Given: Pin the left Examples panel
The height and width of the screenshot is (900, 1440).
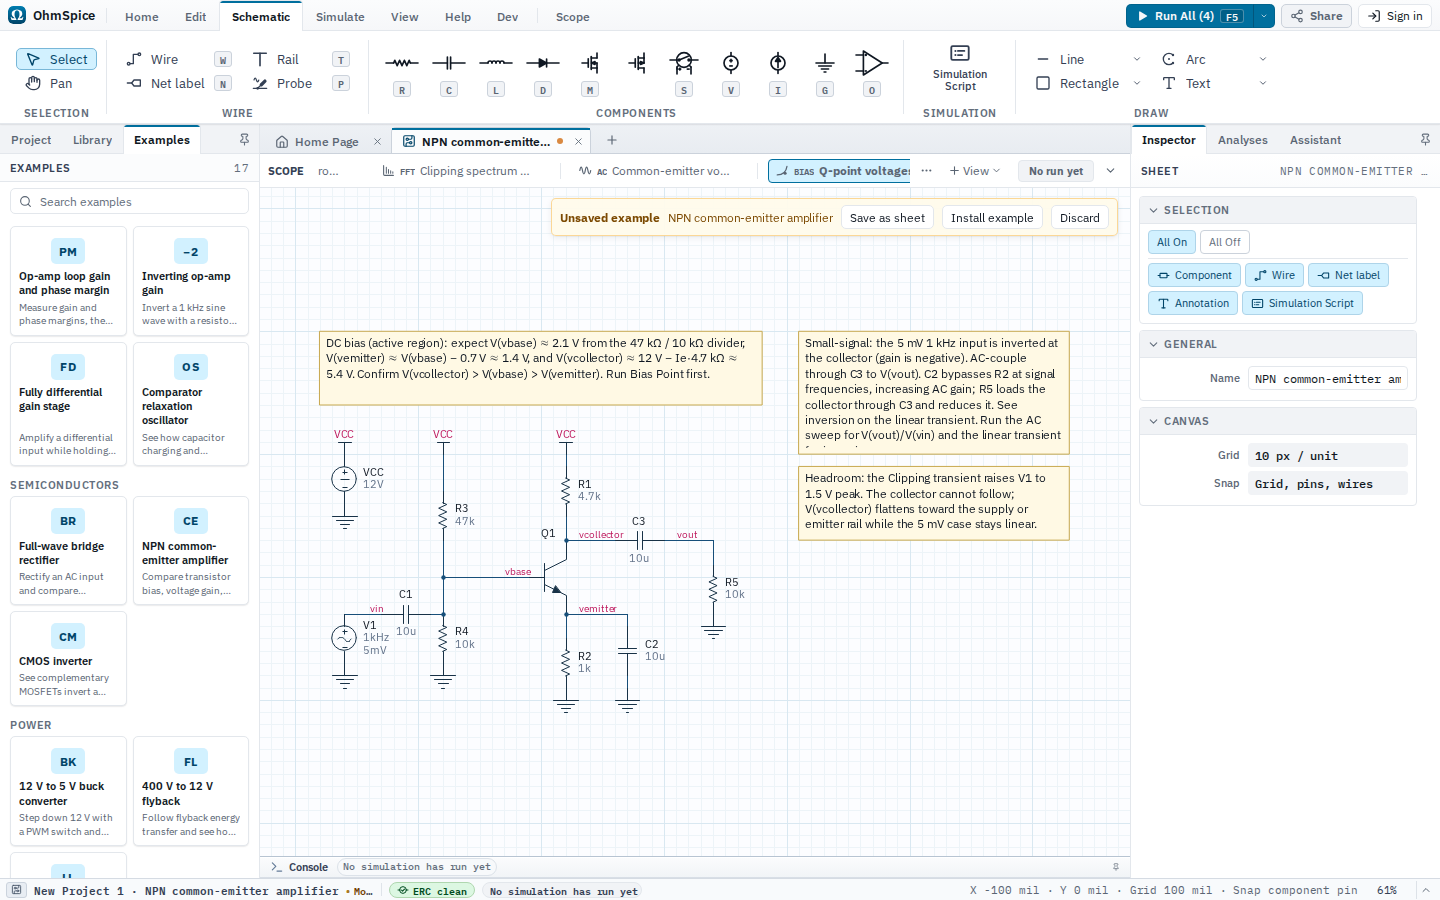Looking at the screenshot, I should (244, 140).
